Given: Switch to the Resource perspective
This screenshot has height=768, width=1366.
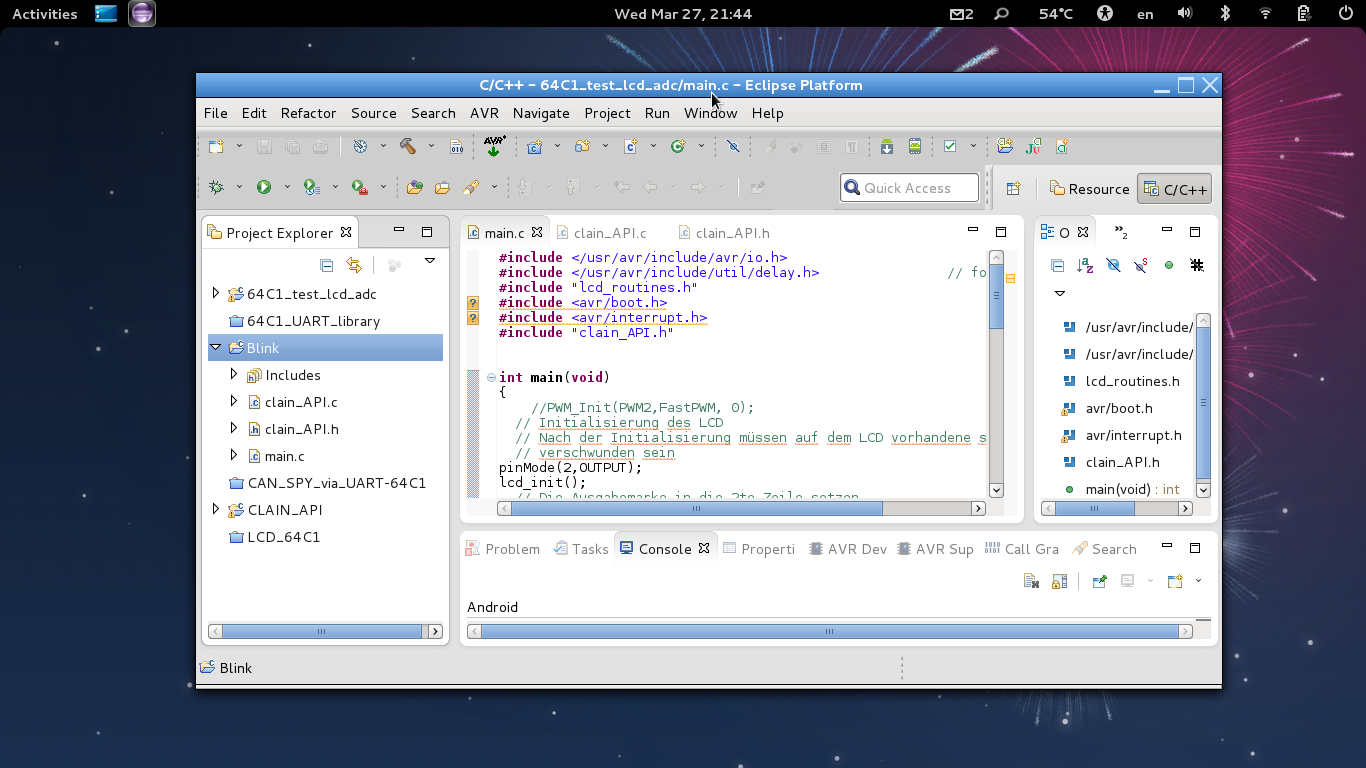Looking at the screenshot, I should click(x=1089, y=189).
